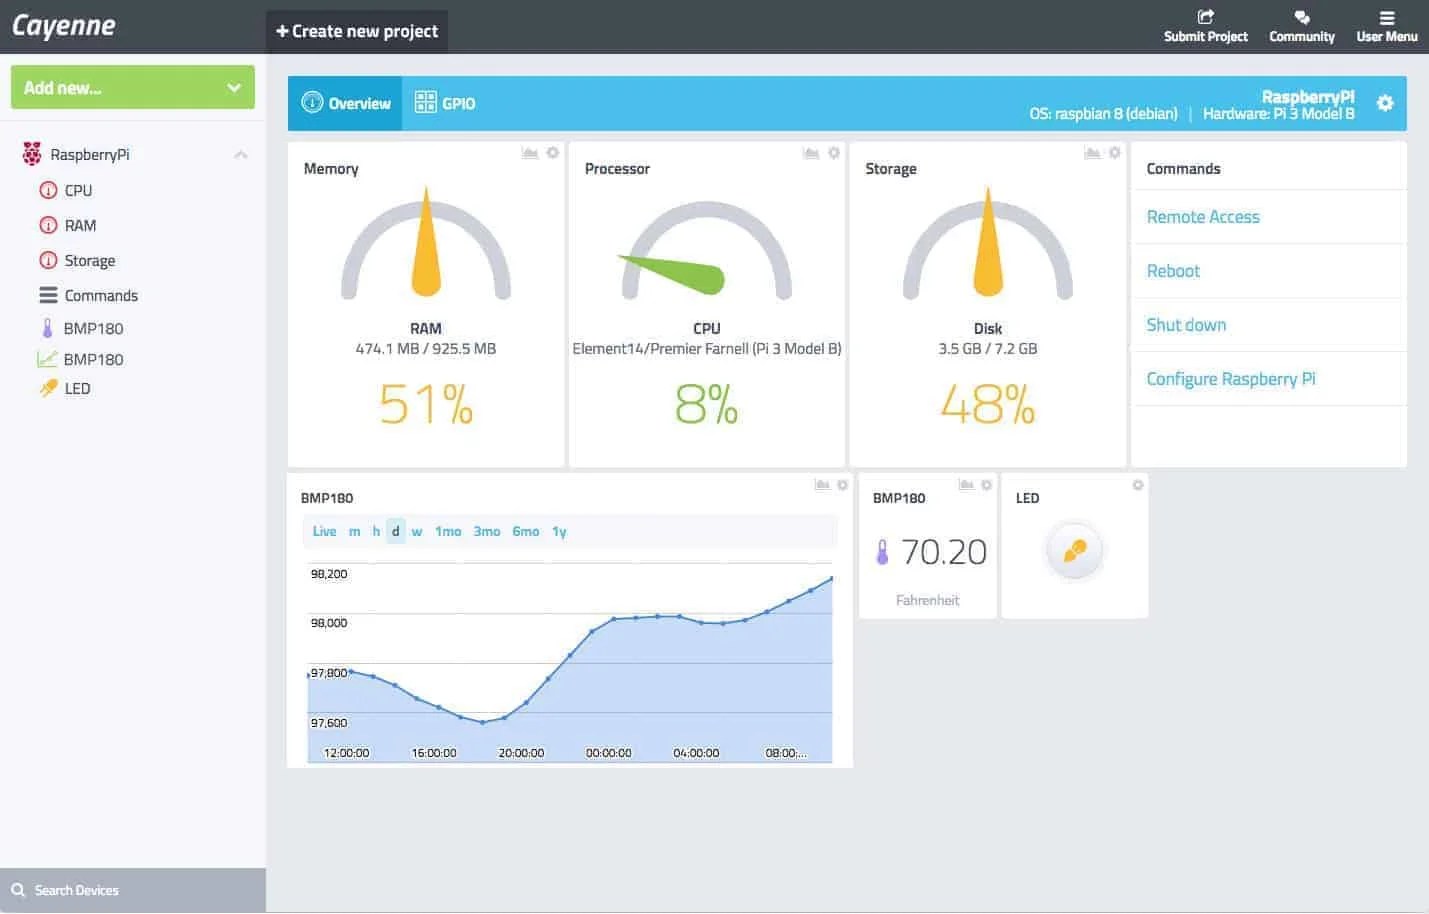Screen dimensions: 1429x914
Task: Open settings gear of BMP180 graph widget
Action: (x=843, y=485)
